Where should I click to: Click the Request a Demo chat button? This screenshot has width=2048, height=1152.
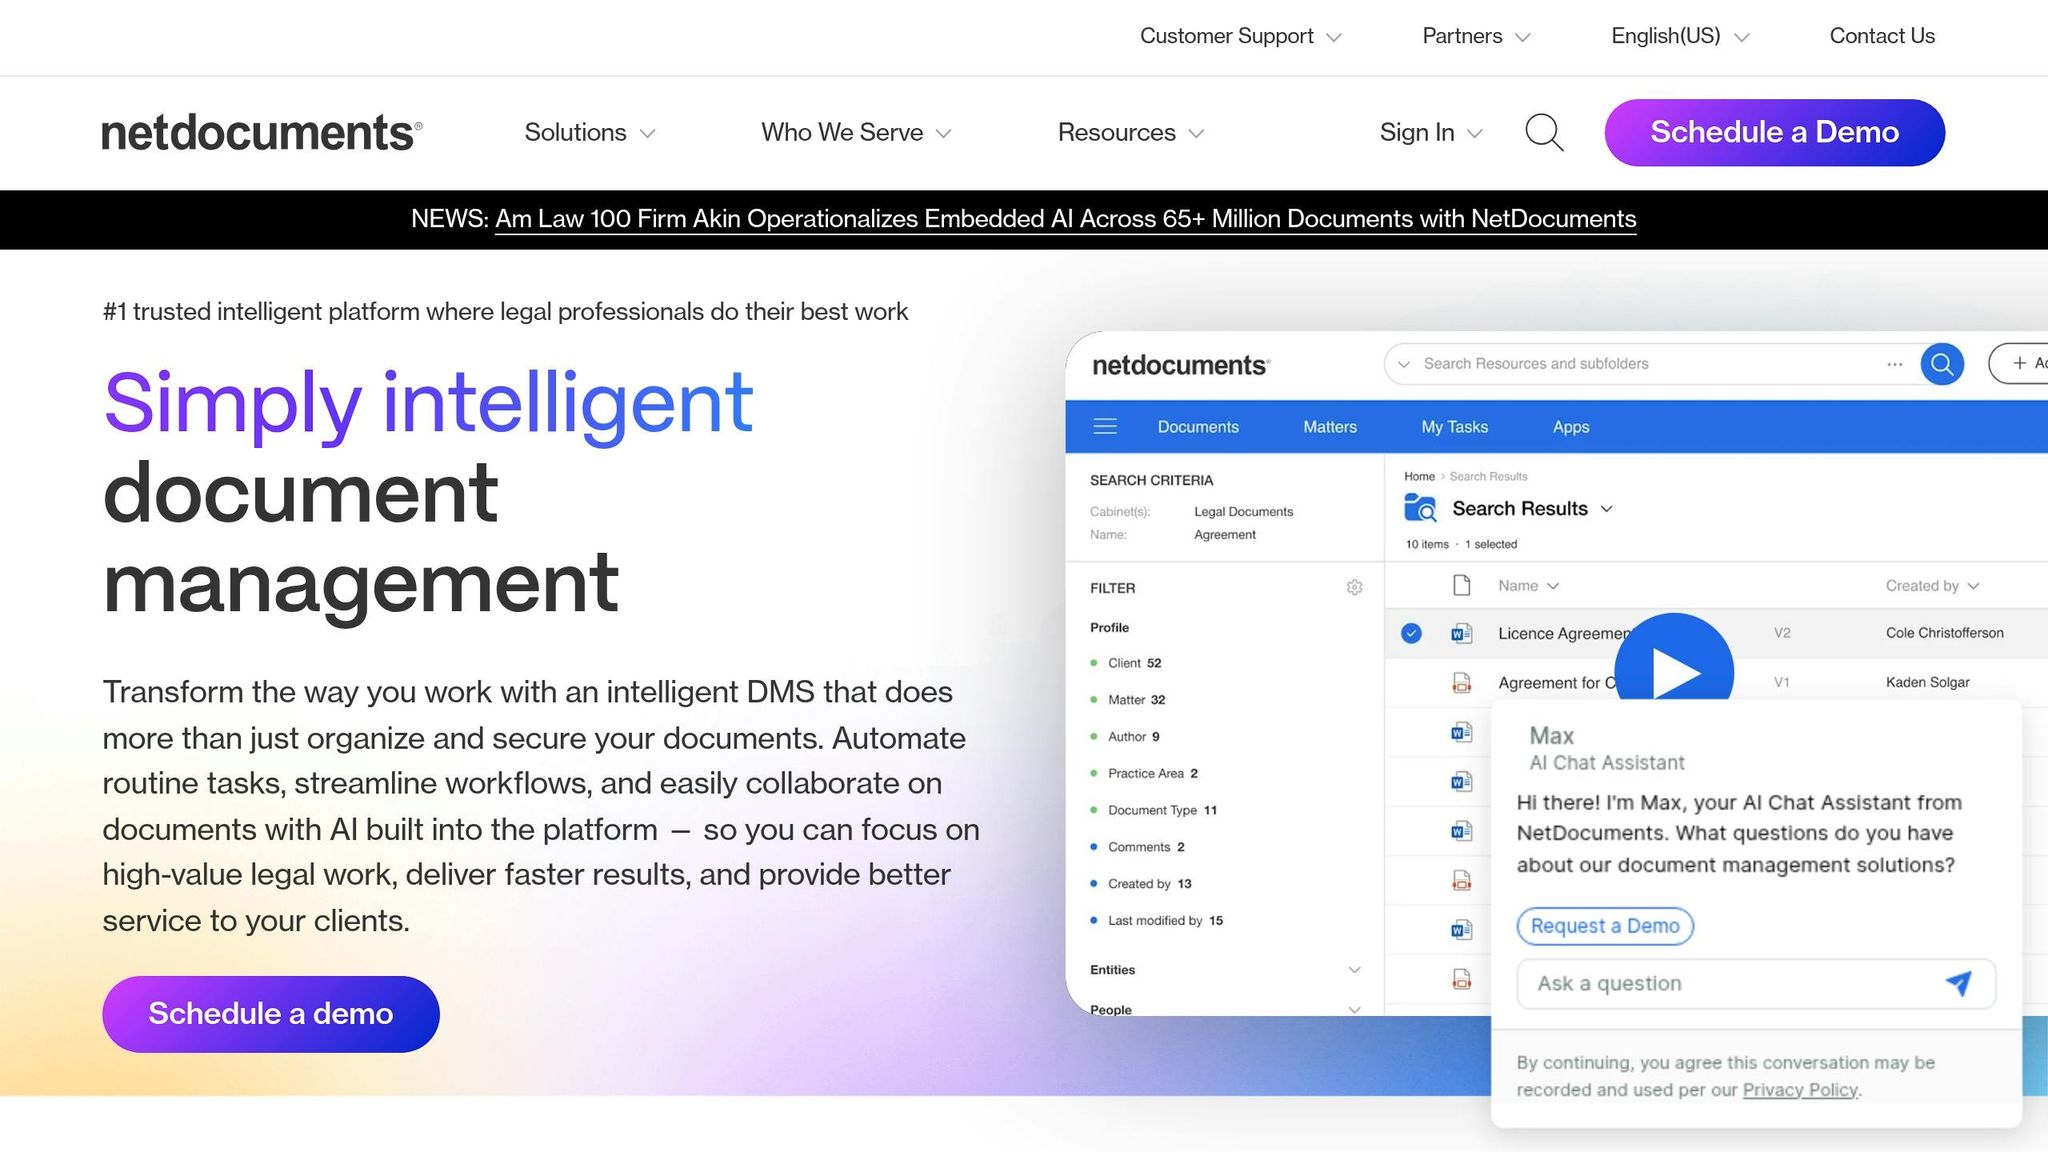click(1604, 926)
